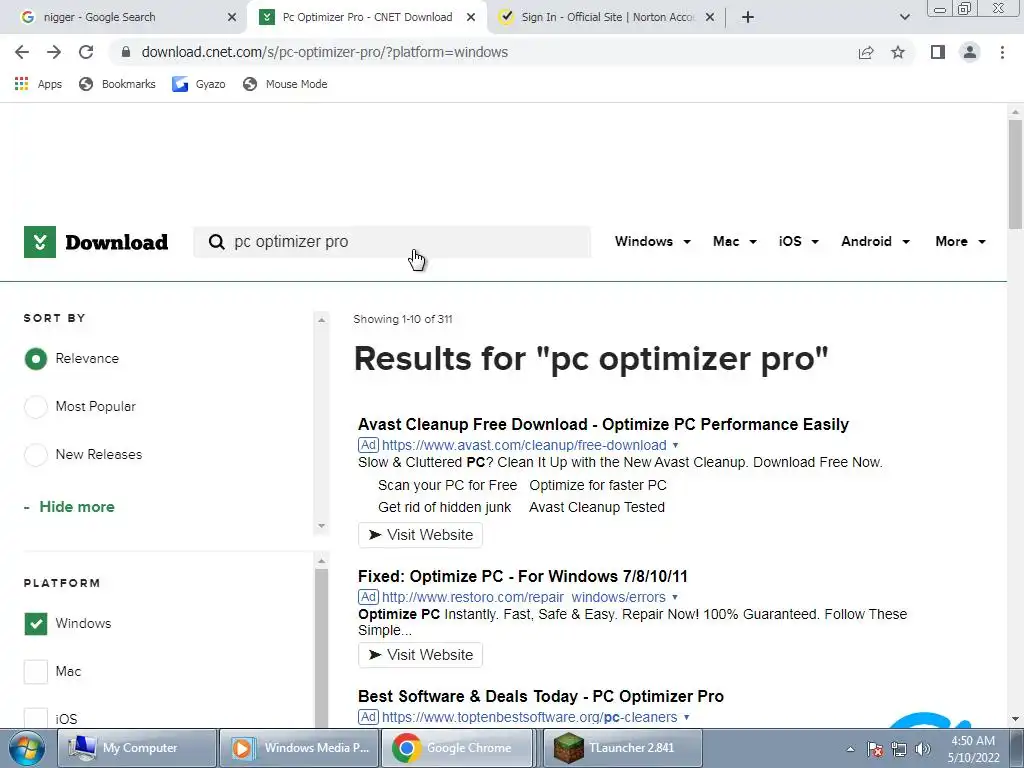Image resolution: width=1024 pixels, height=768 pixels.
Task: Select the New Releases sort option
Action: pos(36,455)
